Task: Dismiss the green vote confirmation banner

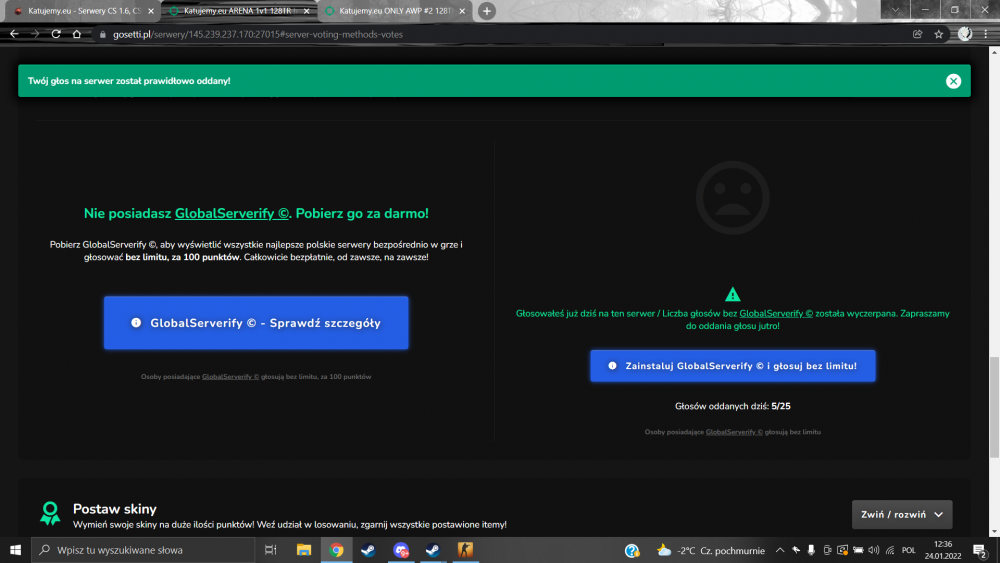Action: click(953, 81)
